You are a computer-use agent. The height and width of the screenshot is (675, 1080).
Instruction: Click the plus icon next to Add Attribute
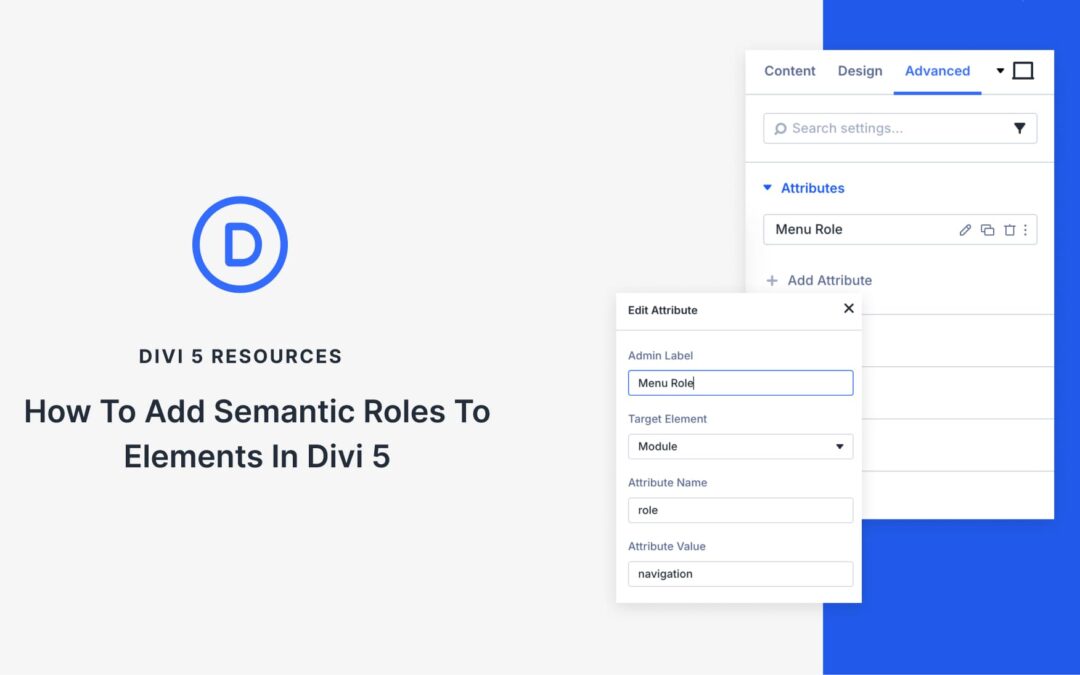[x=772, y=280]
